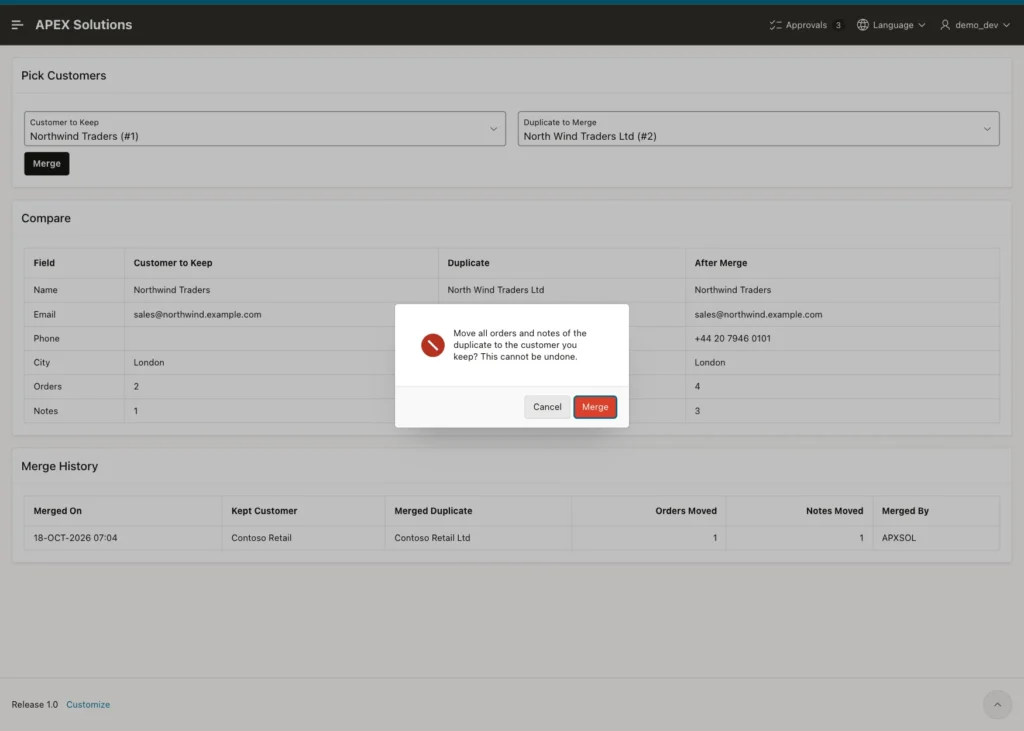Open the Language menu

pyautogui.click(x=891, y=25)
